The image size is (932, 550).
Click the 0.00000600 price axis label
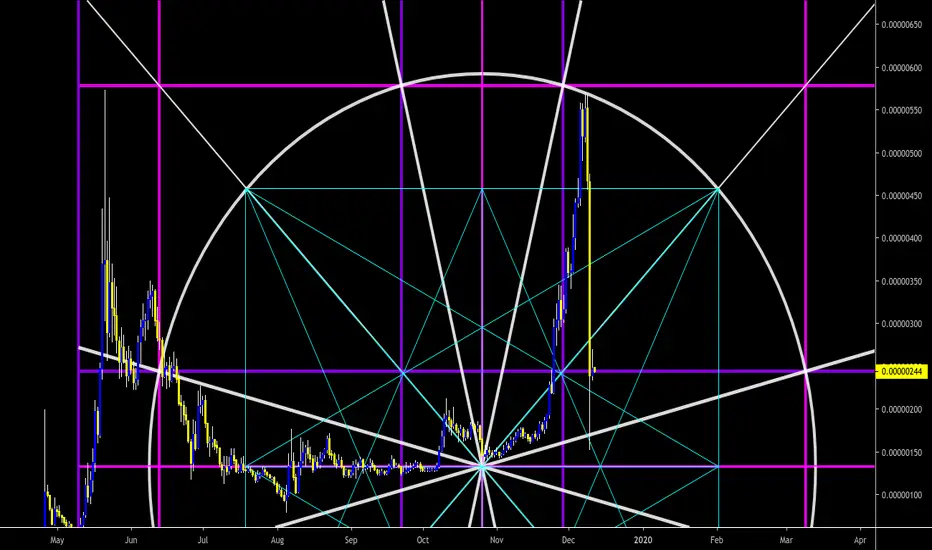902,68
